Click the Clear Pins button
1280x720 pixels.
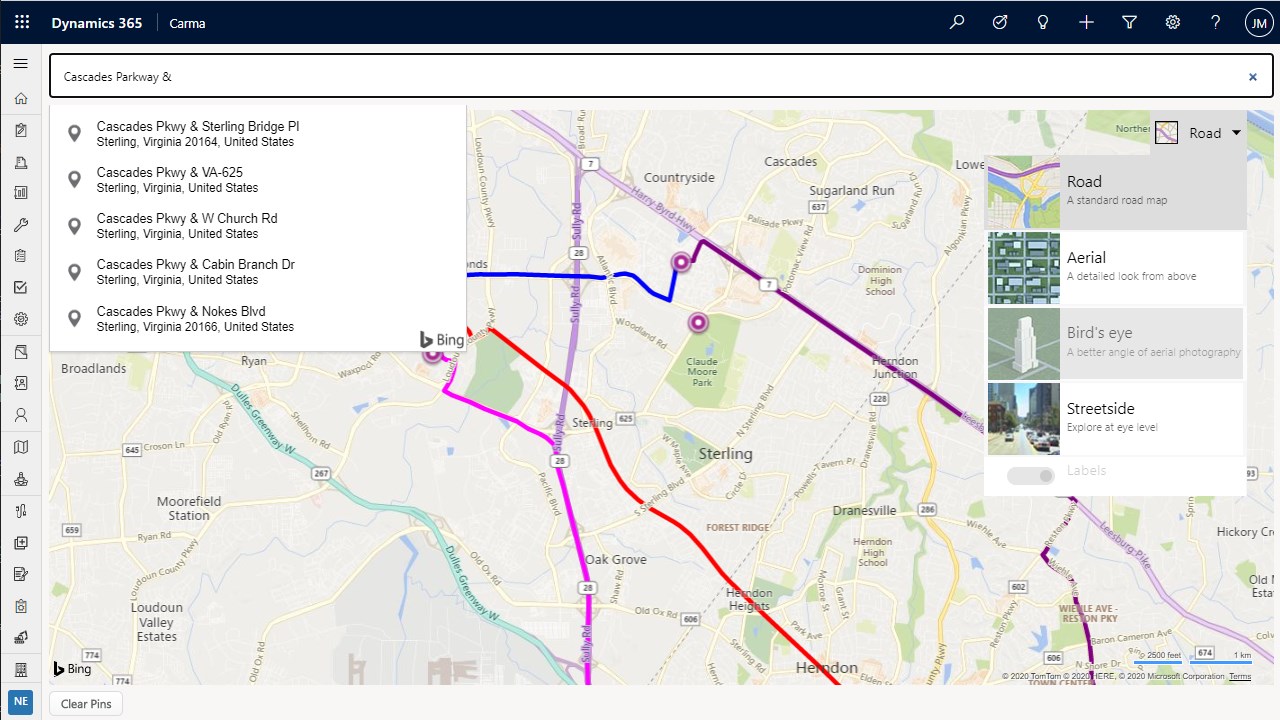pyautogui.click(x=86, y=704)
